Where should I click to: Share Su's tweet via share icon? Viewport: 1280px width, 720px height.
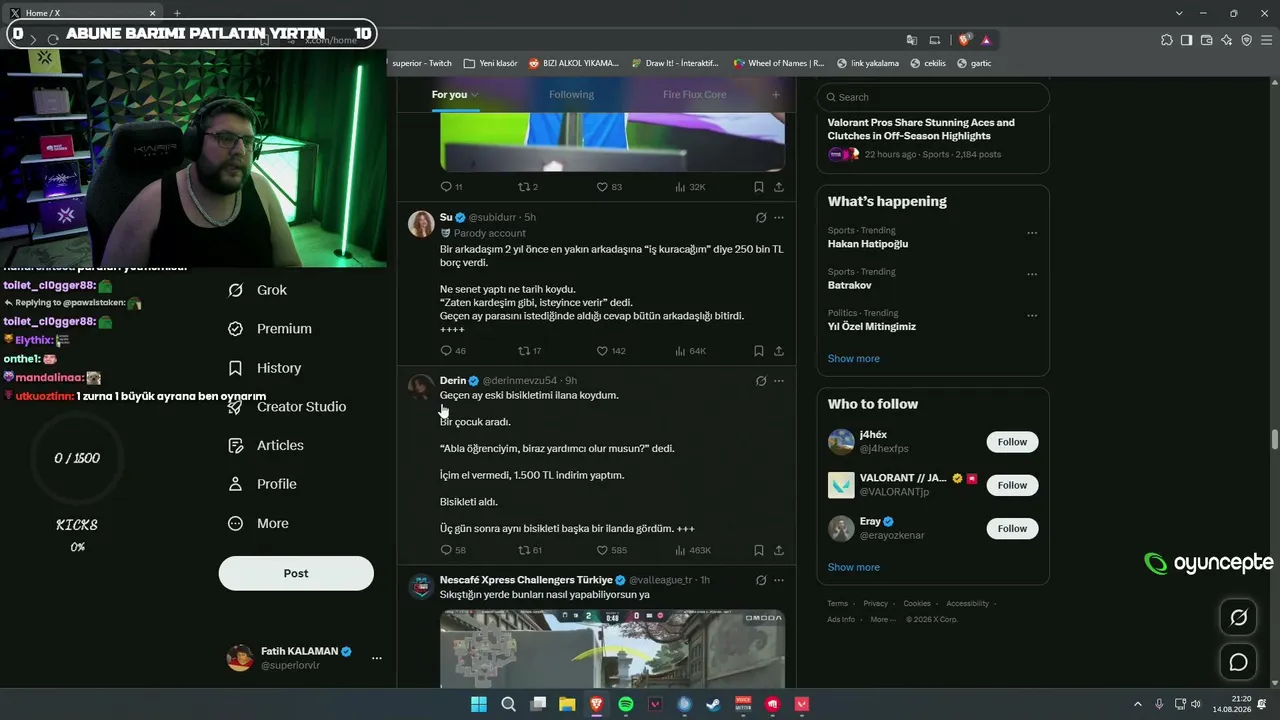point(778,351)
